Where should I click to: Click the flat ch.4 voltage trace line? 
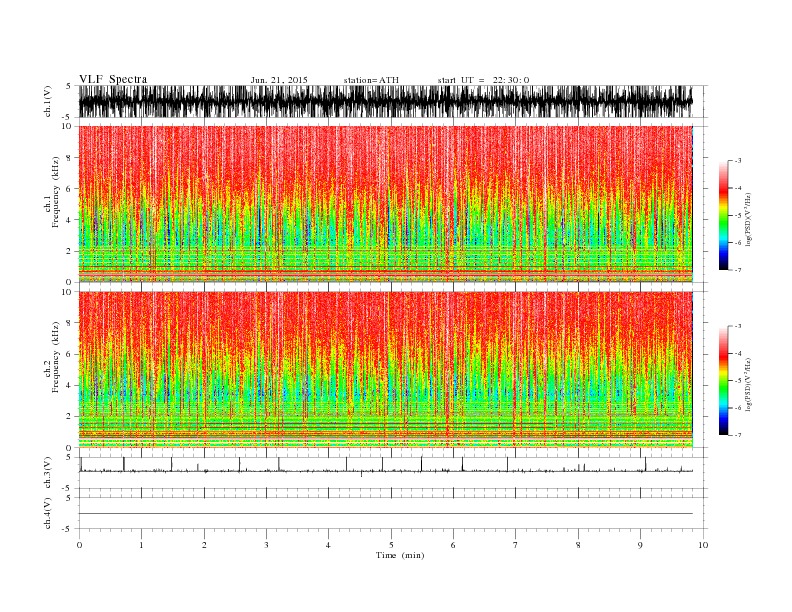[x=386, y=514]
